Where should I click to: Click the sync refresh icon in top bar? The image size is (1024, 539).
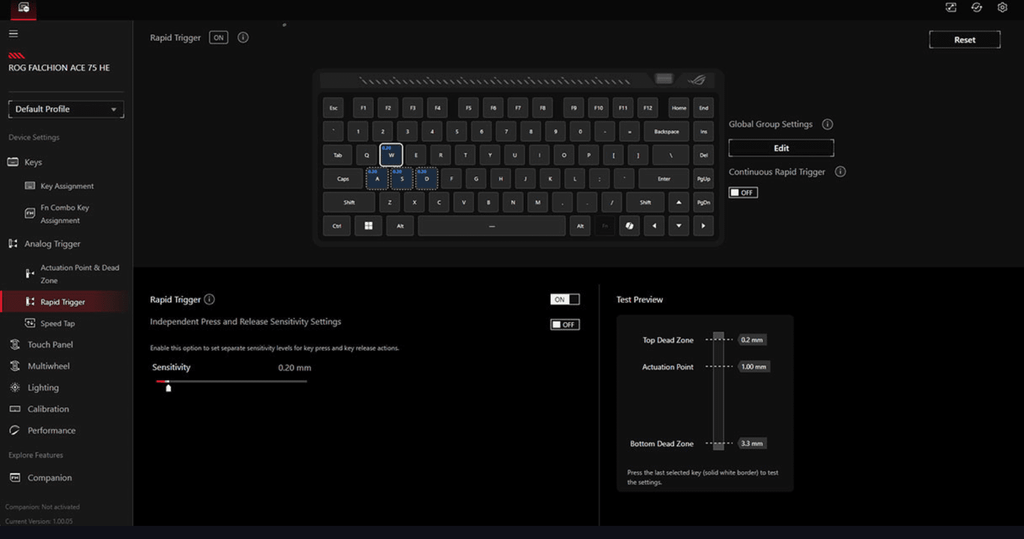coord(976,7)
